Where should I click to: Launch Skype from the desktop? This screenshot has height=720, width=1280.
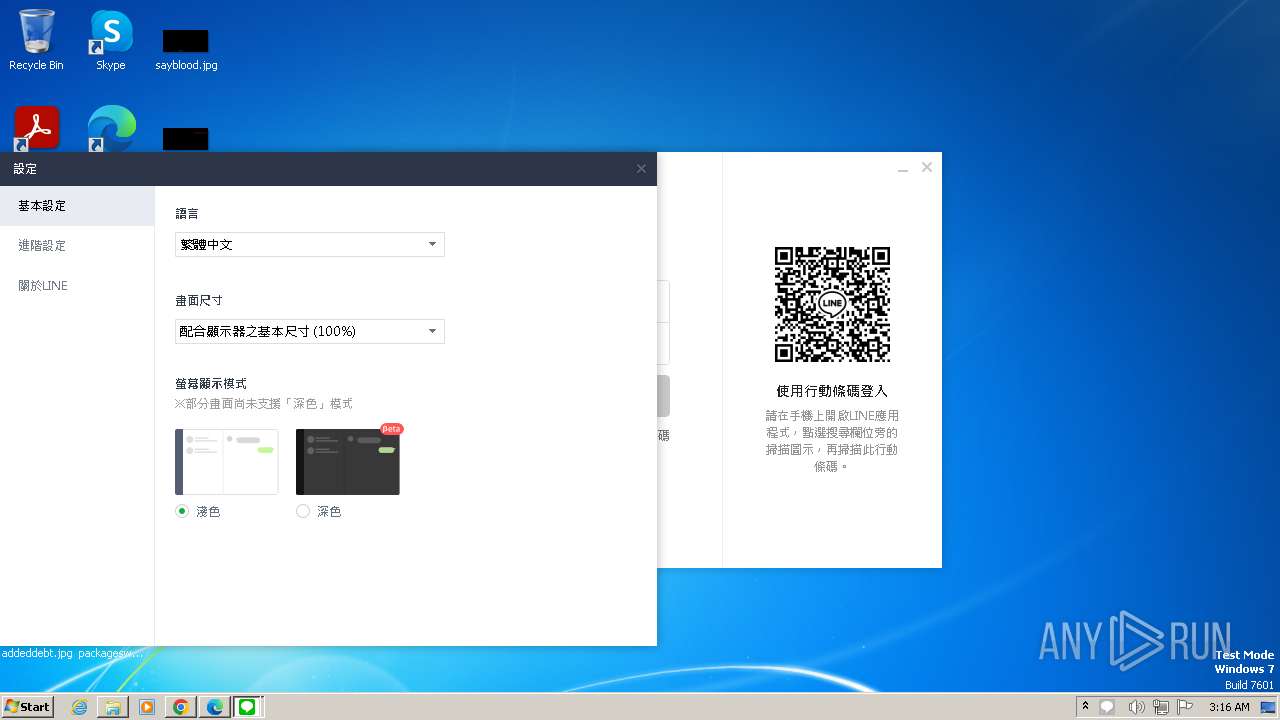coord(110,40)
